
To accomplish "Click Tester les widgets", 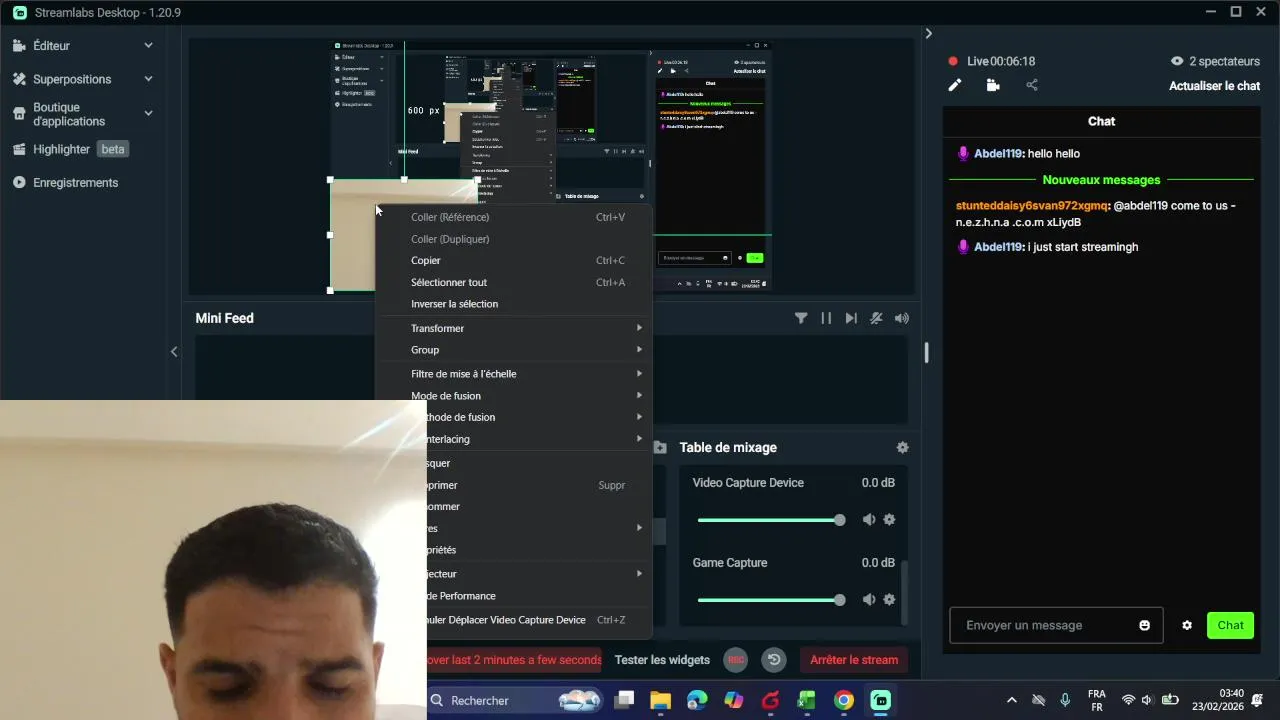I will point(662,660).
